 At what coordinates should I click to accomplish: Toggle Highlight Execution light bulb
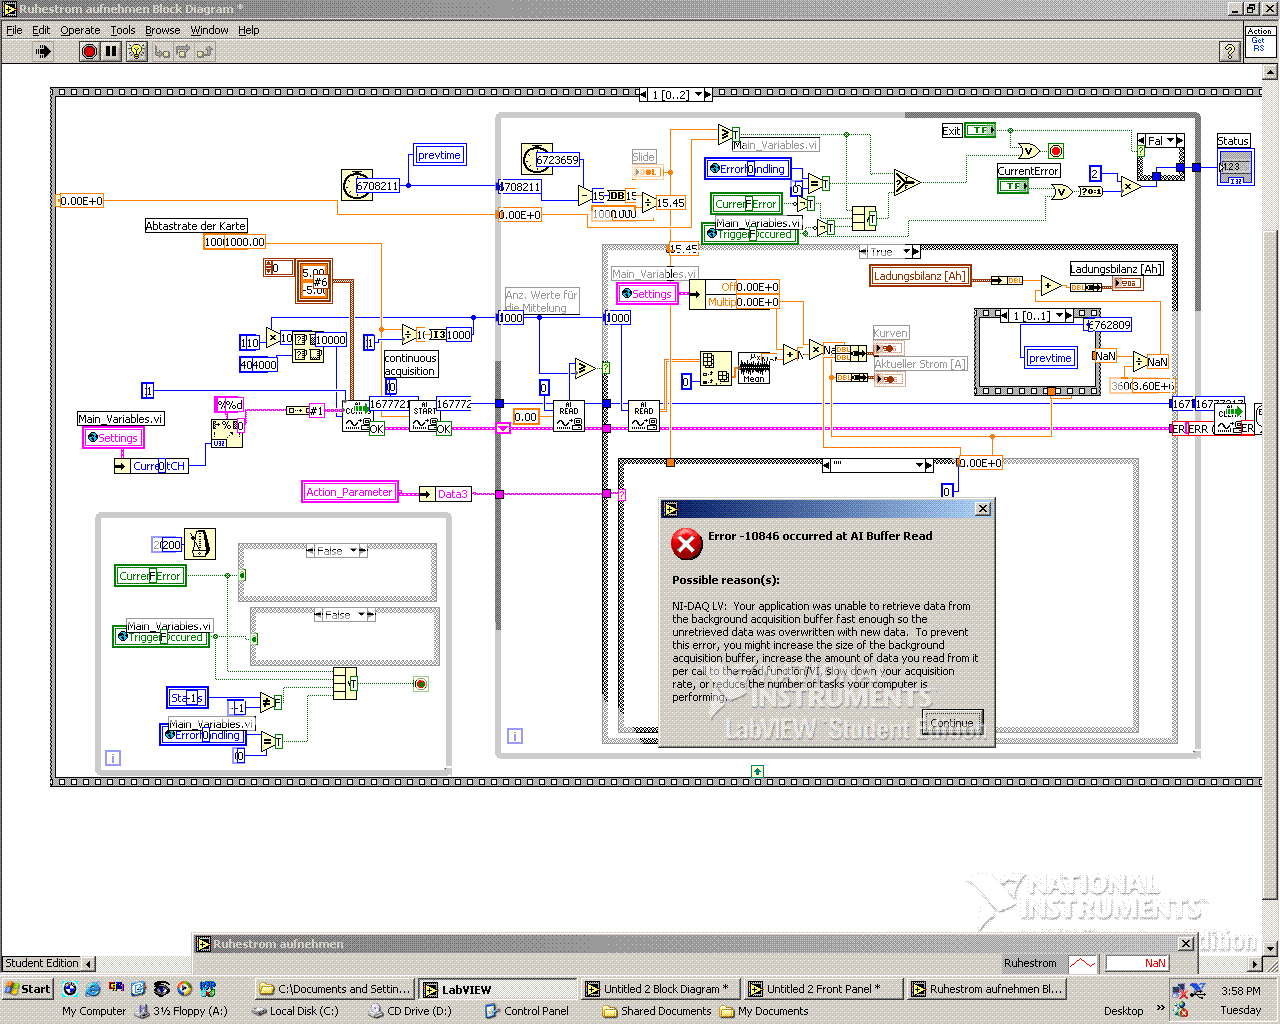137,51
